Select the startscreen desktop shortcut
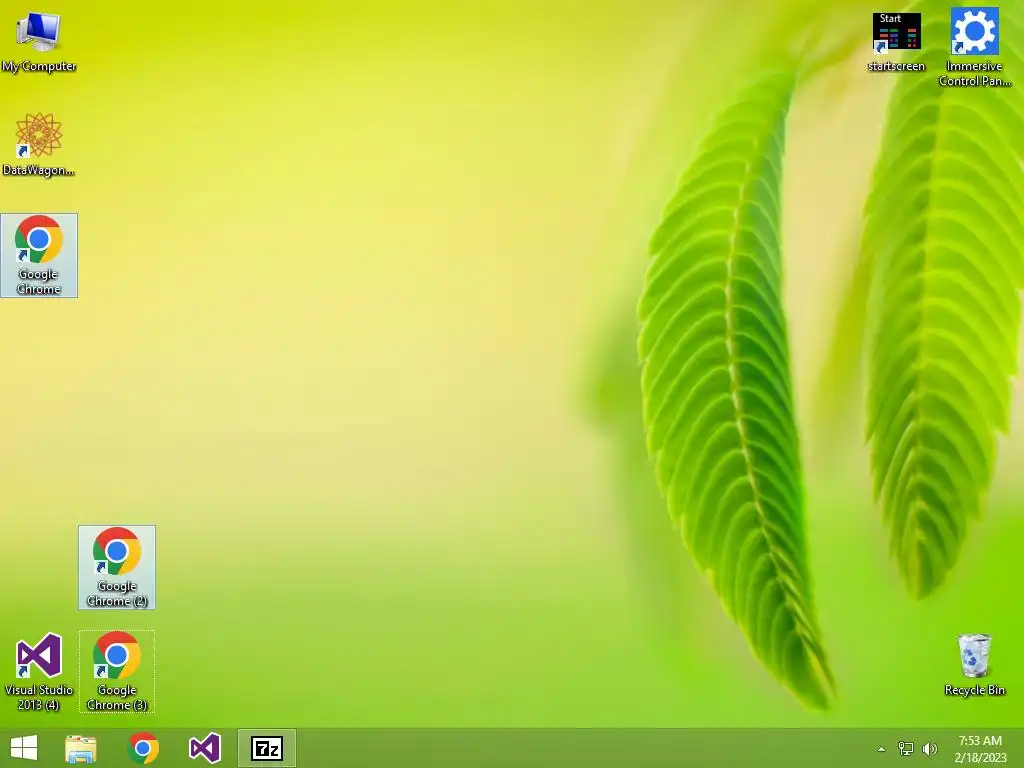The height and width of the screenshot is (768, 1024). 897,42
